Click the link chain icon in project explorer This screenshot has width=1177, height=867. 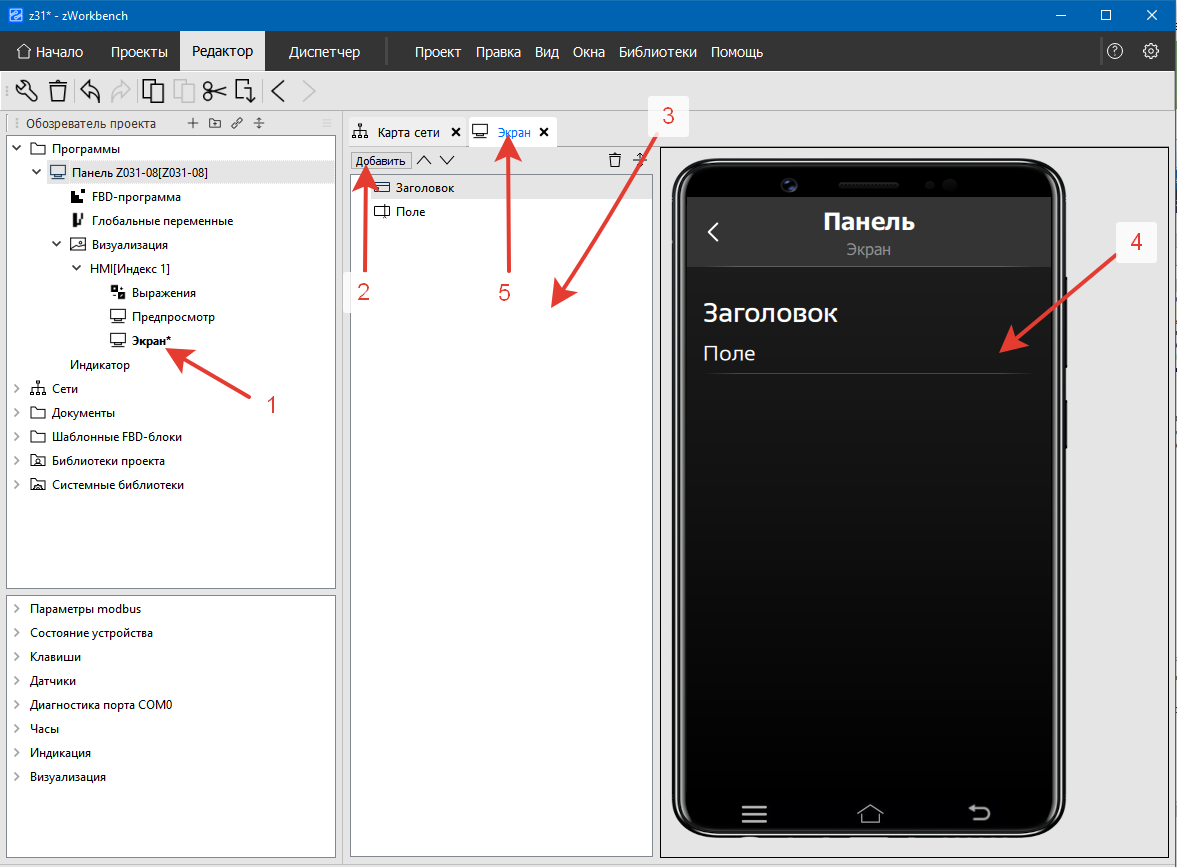[237, 124]
